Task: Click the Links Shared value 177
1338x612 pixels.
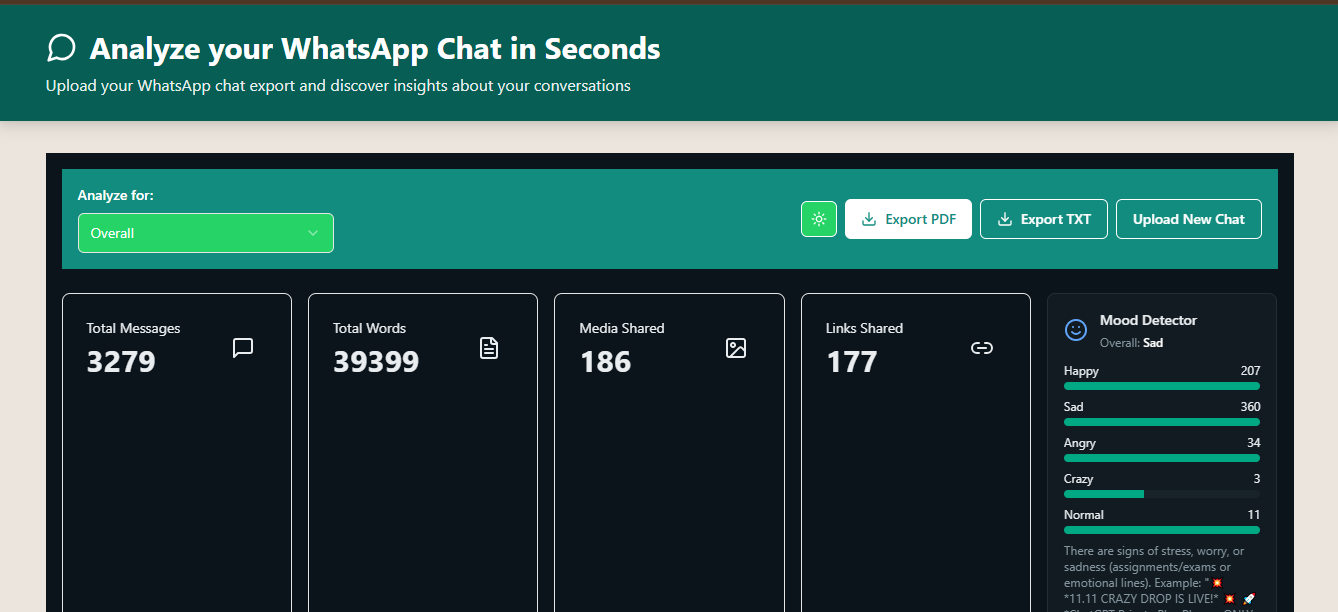Action: coord(852,362)
